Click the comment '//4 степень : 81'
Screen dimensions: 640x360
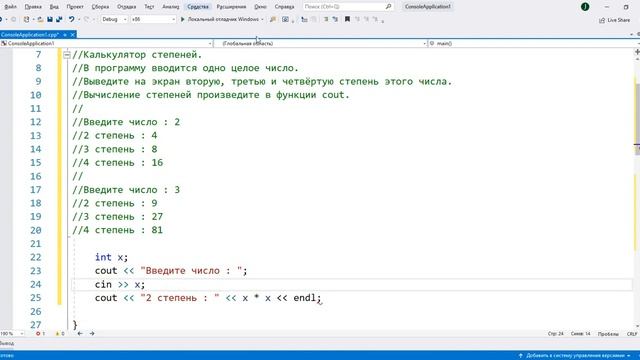118,230
